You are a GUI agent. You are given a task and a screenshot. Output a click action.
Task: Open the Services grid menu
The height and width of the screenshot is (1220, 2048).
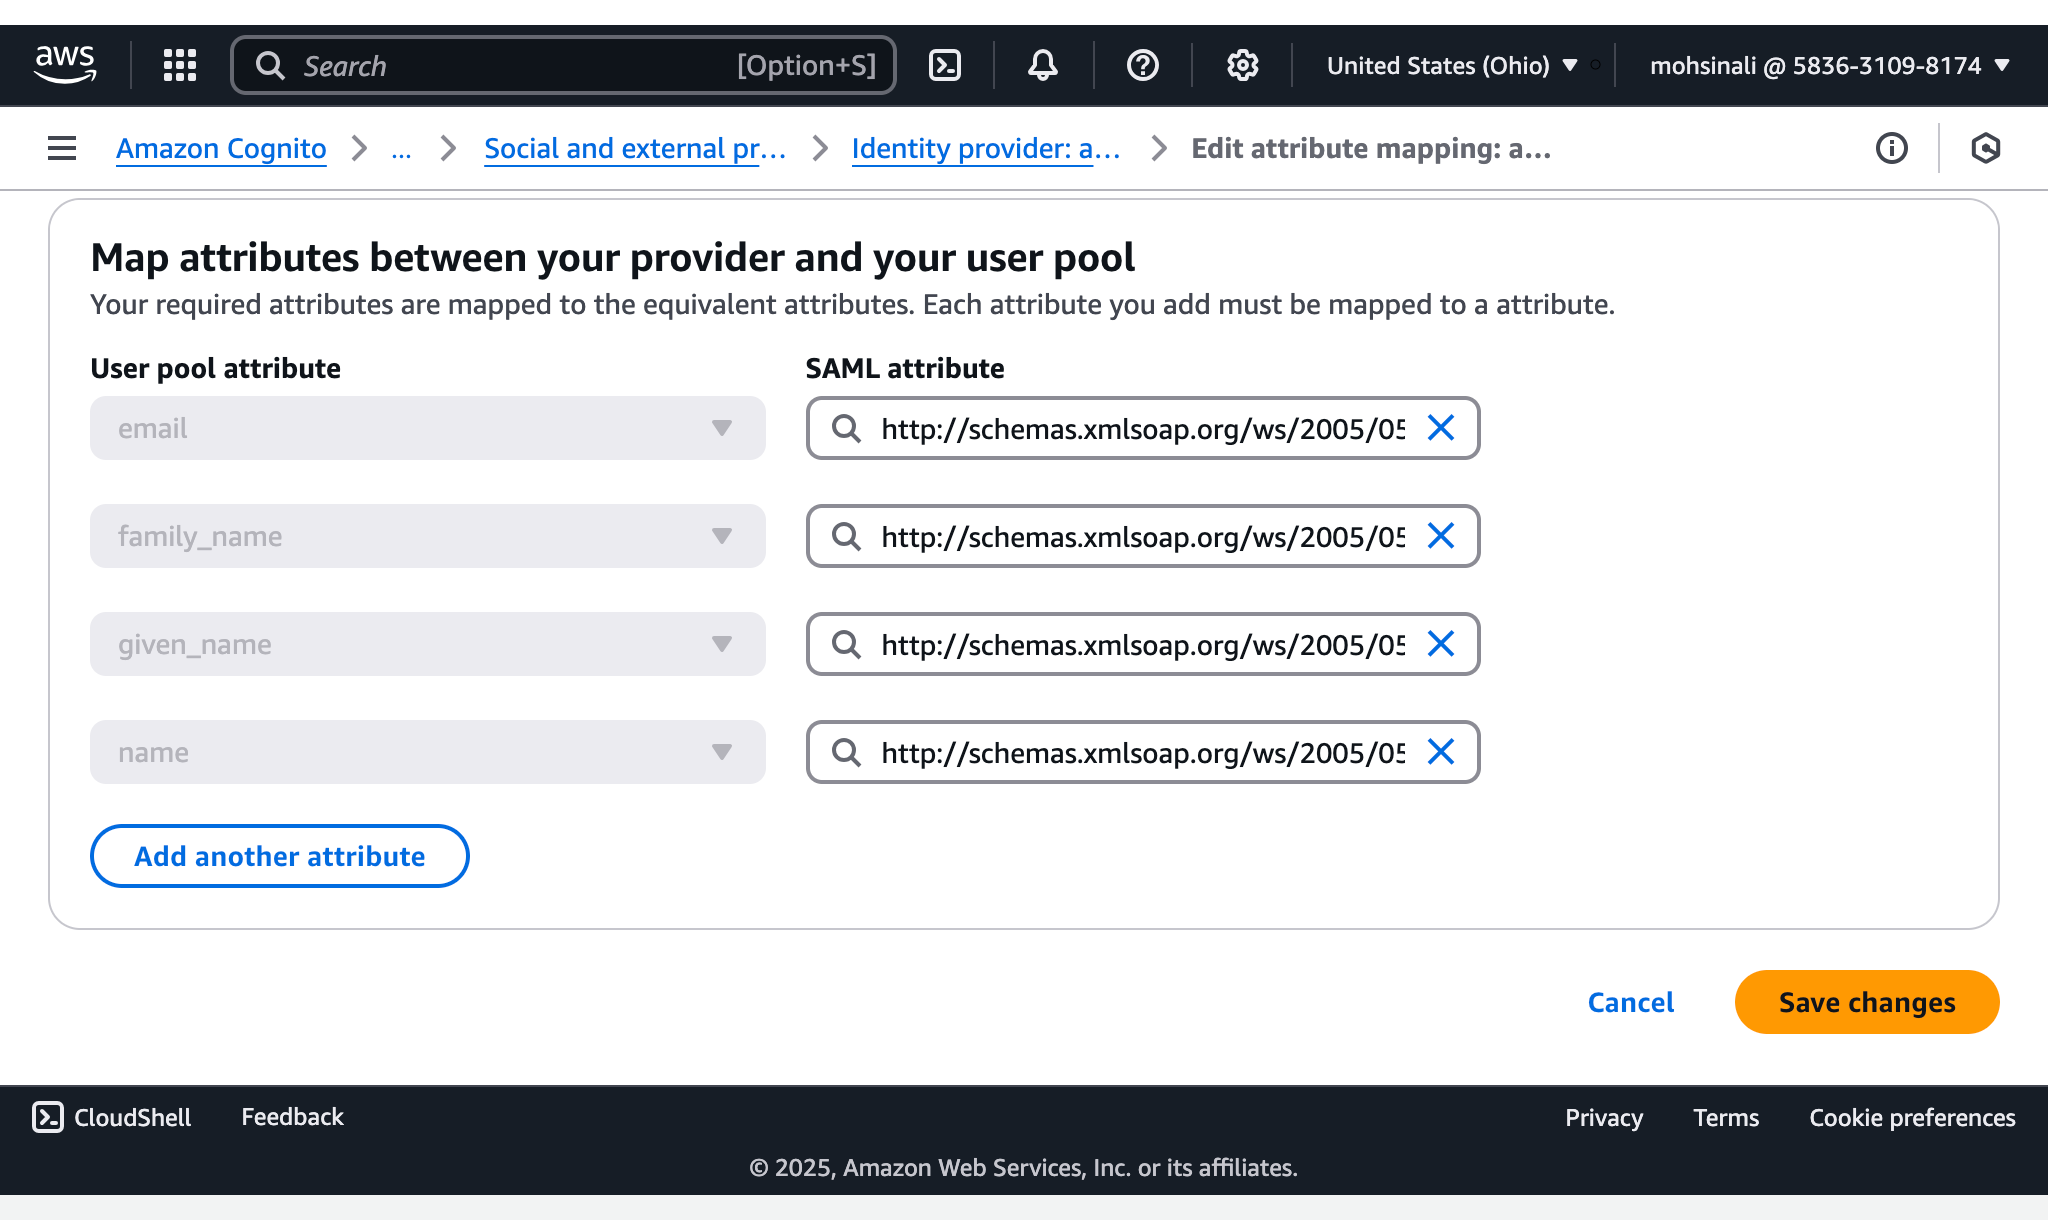(x=179, y=64)
